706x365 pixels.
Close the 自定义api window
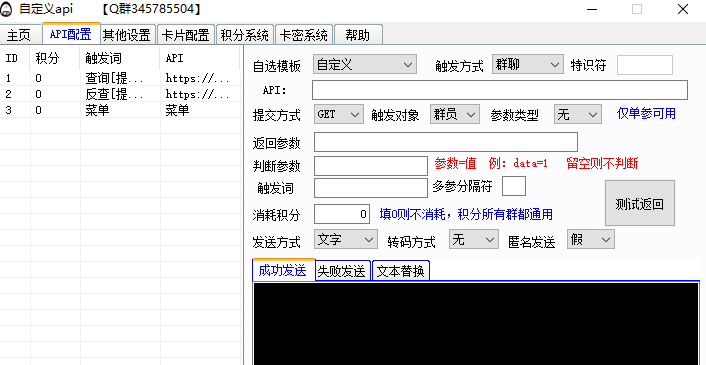(x=683, y=9)
